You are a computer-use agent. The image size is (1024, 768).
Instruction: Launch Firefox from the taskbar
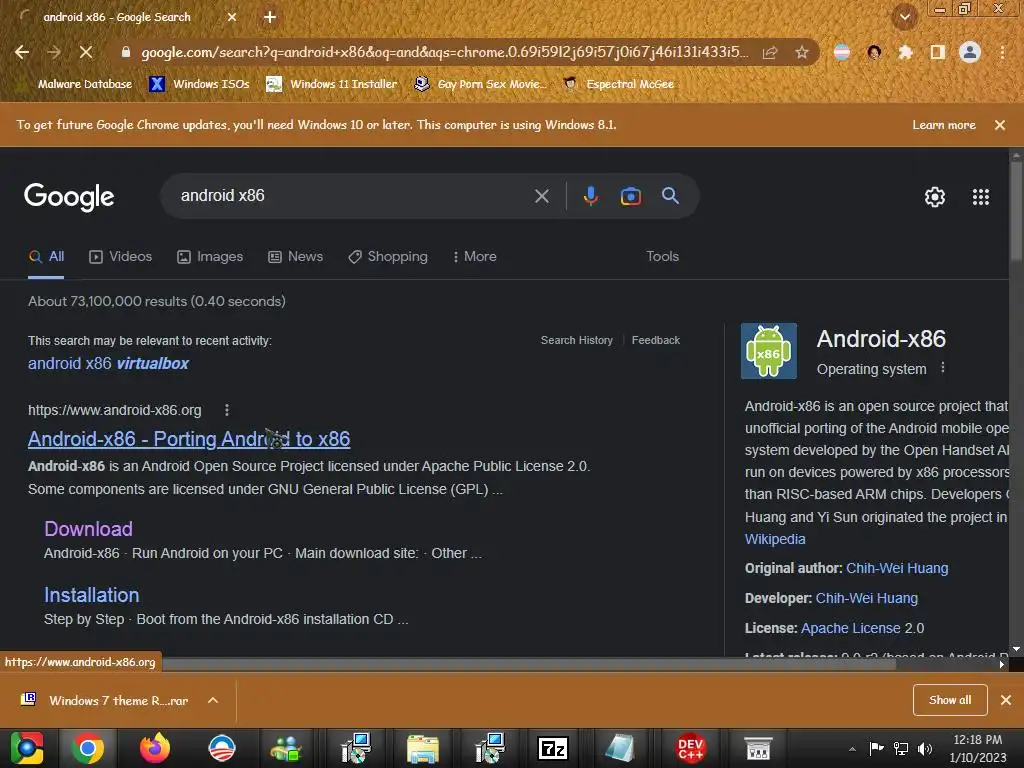[x=155, y=749]
